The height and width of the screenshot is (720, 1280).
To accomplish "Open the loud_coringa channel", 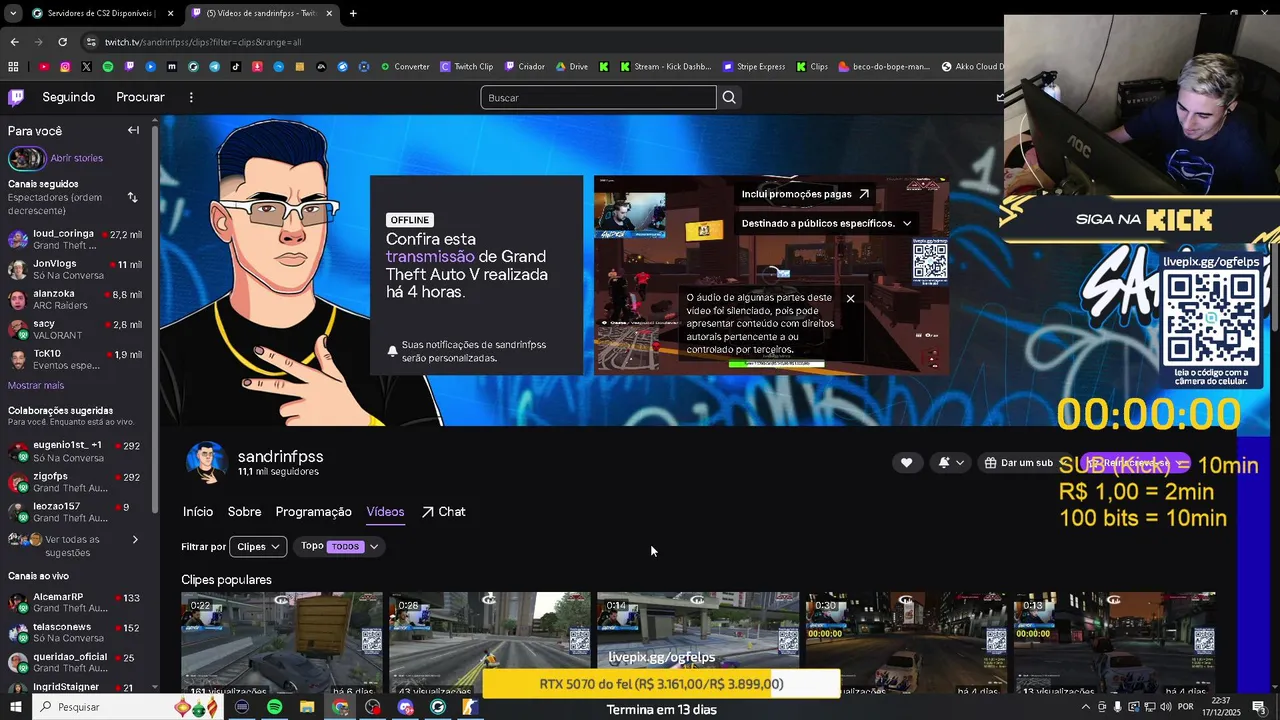I will coord(74,239).
